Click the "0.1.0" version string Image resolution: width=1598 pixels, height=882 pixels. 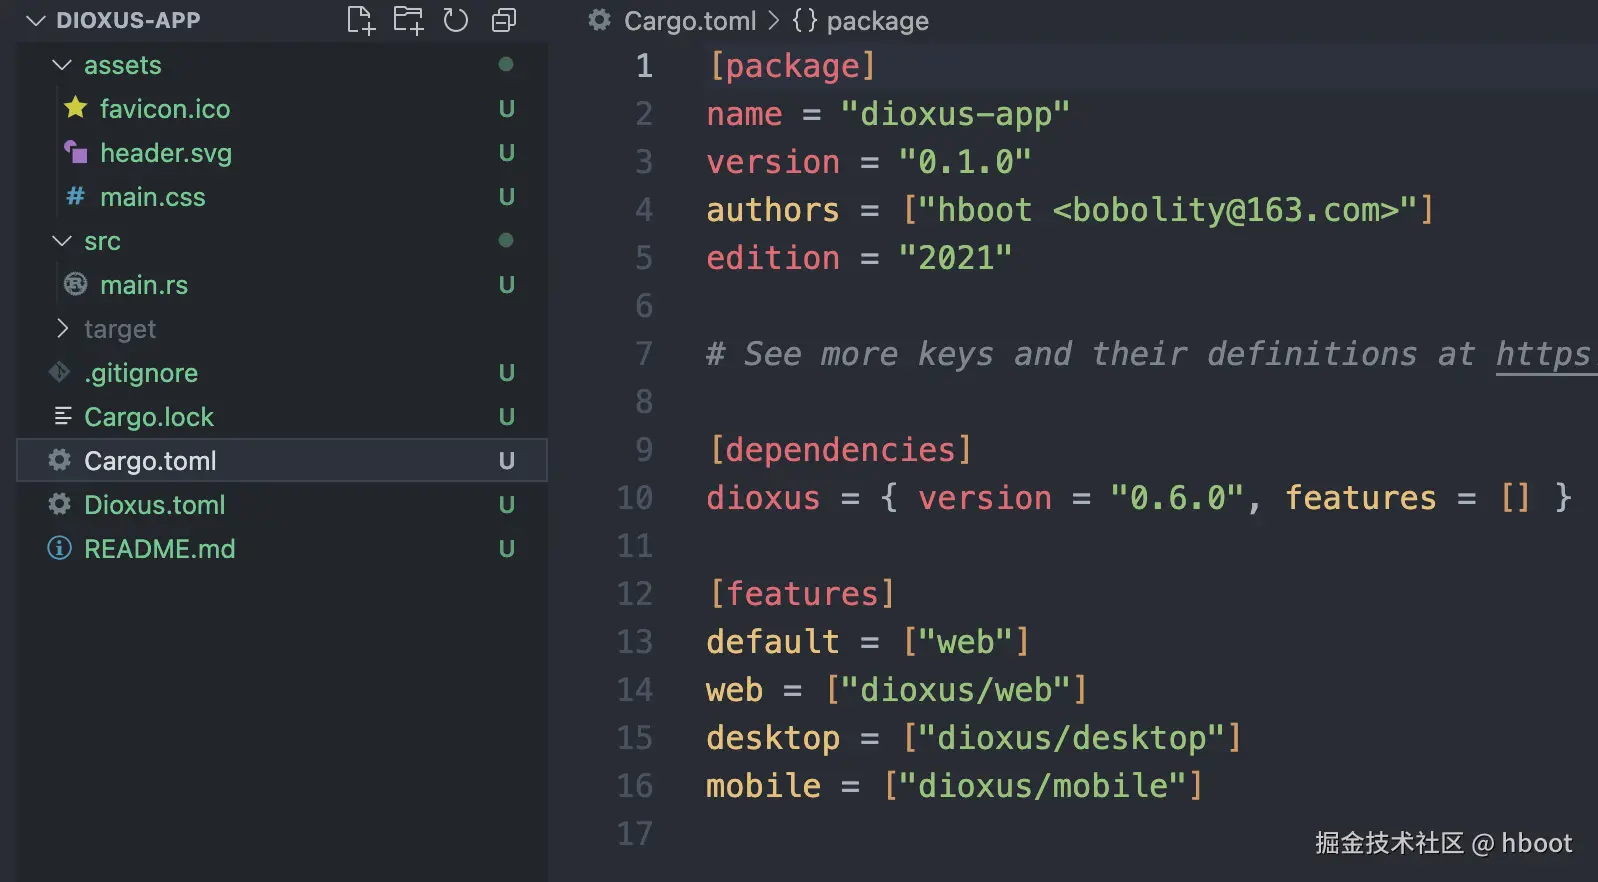click(x=964, y=162)
